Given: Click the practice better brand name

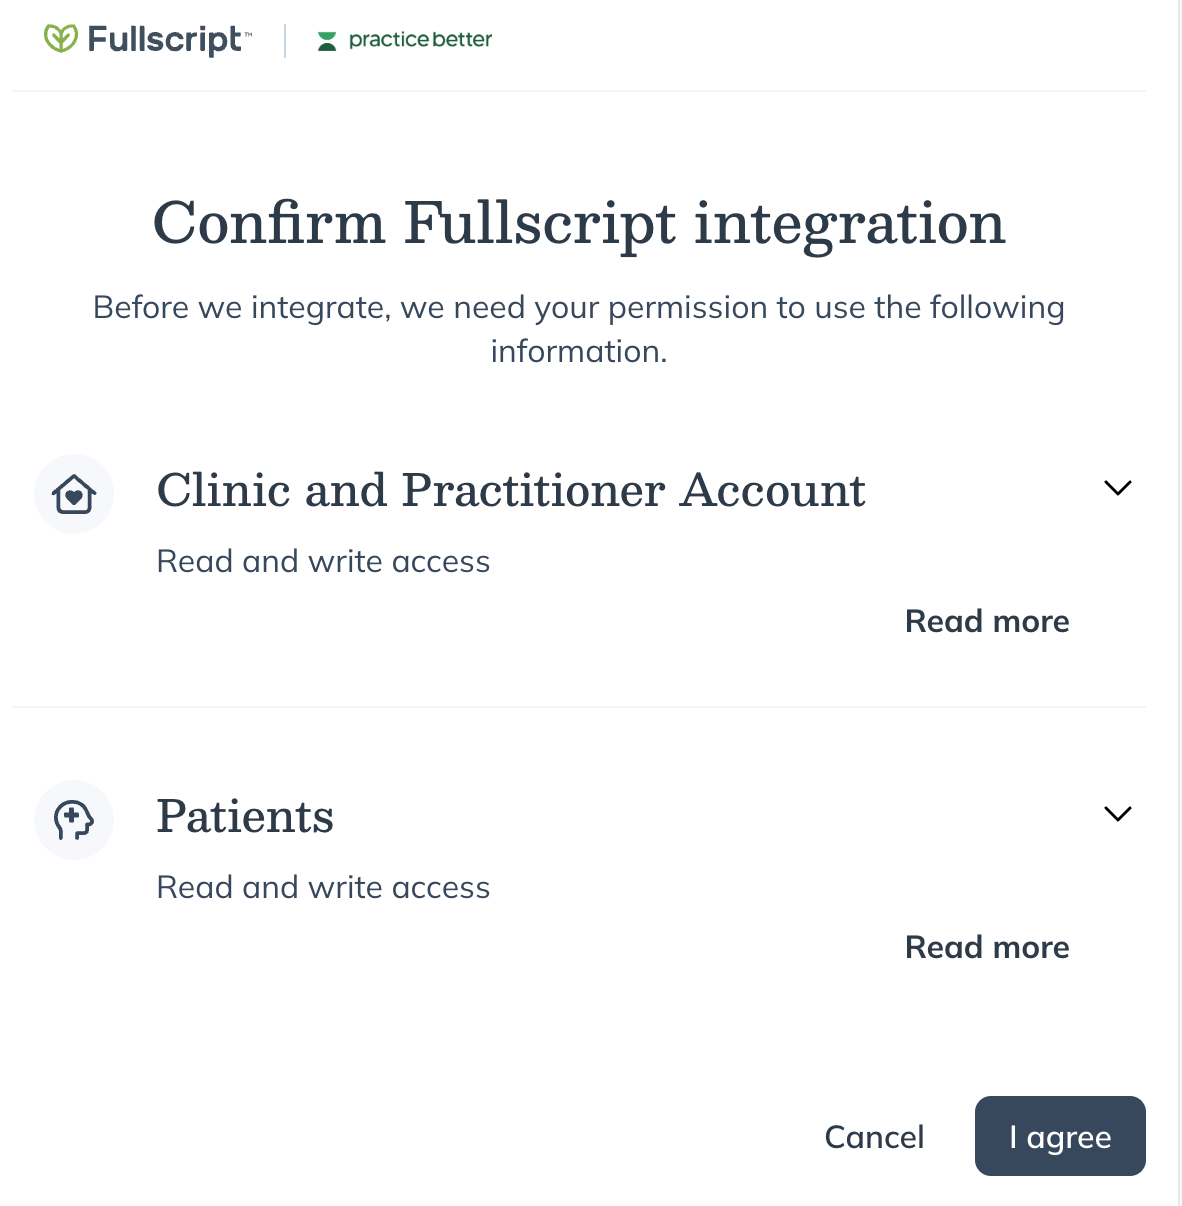Looking at the screenshot, I should tap(420, 40).
